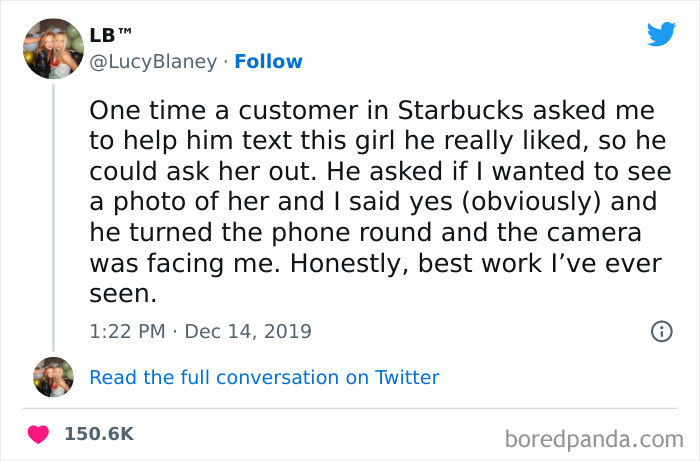The height and width of the screenshot is (461, 700).
Task: Open LB's large profile avatar
Action: click(x=52, y=48)
